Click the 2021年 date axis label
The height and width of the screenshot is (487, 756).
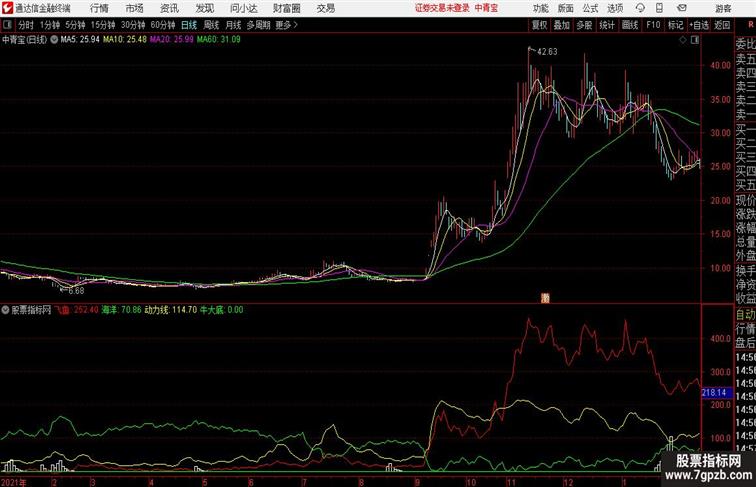14,482
